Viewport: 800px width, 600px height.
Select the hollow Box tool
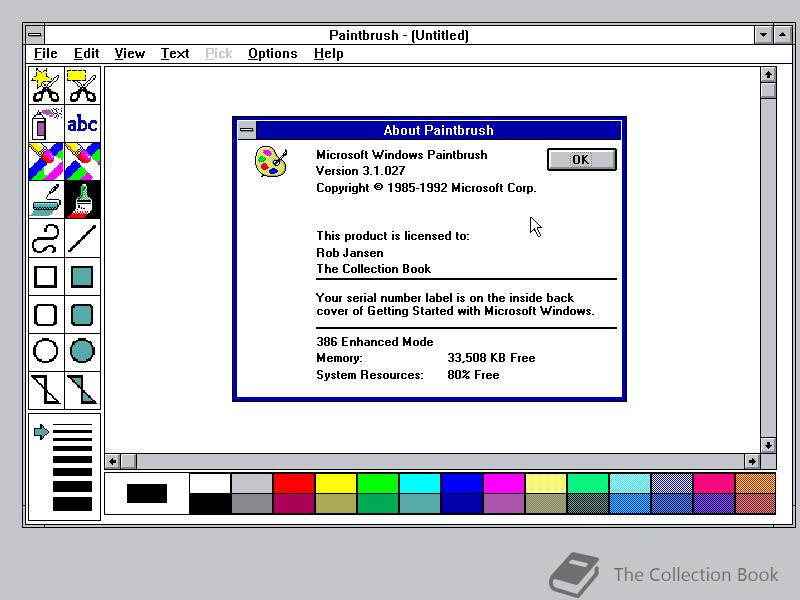pos(46,277)
